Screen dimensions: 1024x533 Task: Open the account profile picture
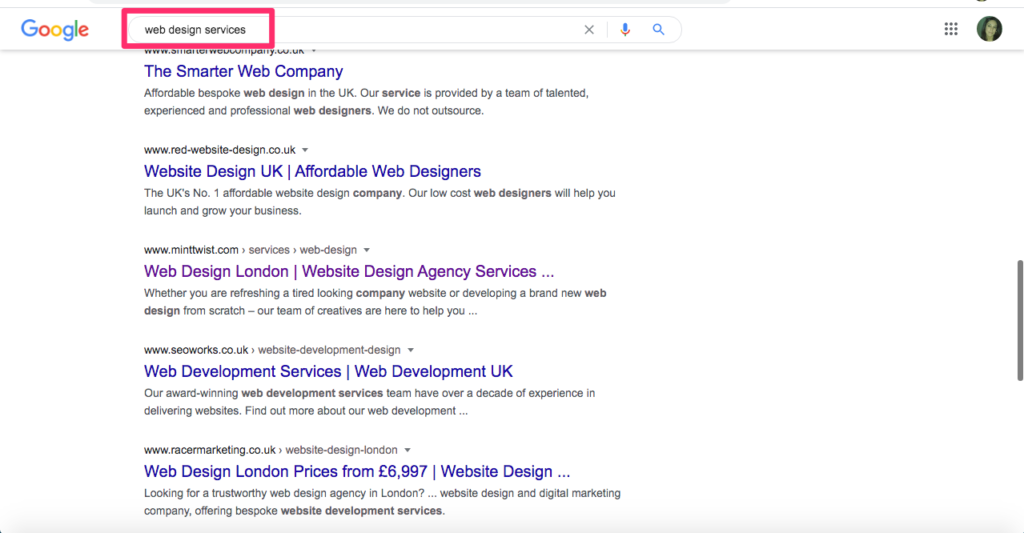(x=989, y=29)
